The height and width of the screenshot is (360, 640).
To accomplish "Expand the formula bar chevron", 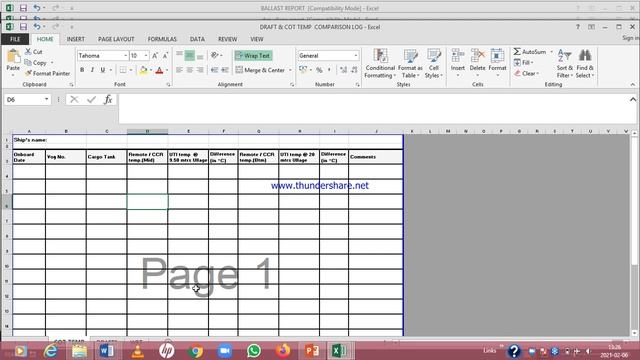I will click(x=633, y=99).
